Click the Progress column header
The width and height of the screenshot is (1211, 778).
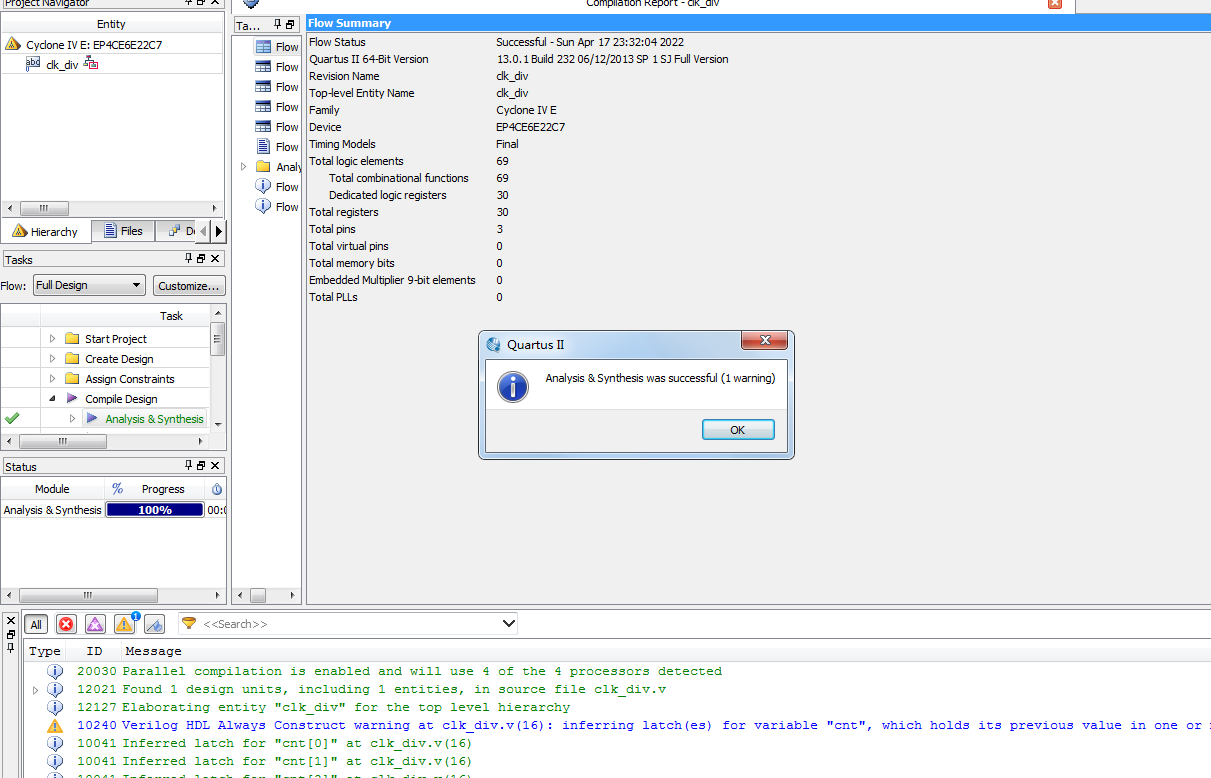[163, 489]
